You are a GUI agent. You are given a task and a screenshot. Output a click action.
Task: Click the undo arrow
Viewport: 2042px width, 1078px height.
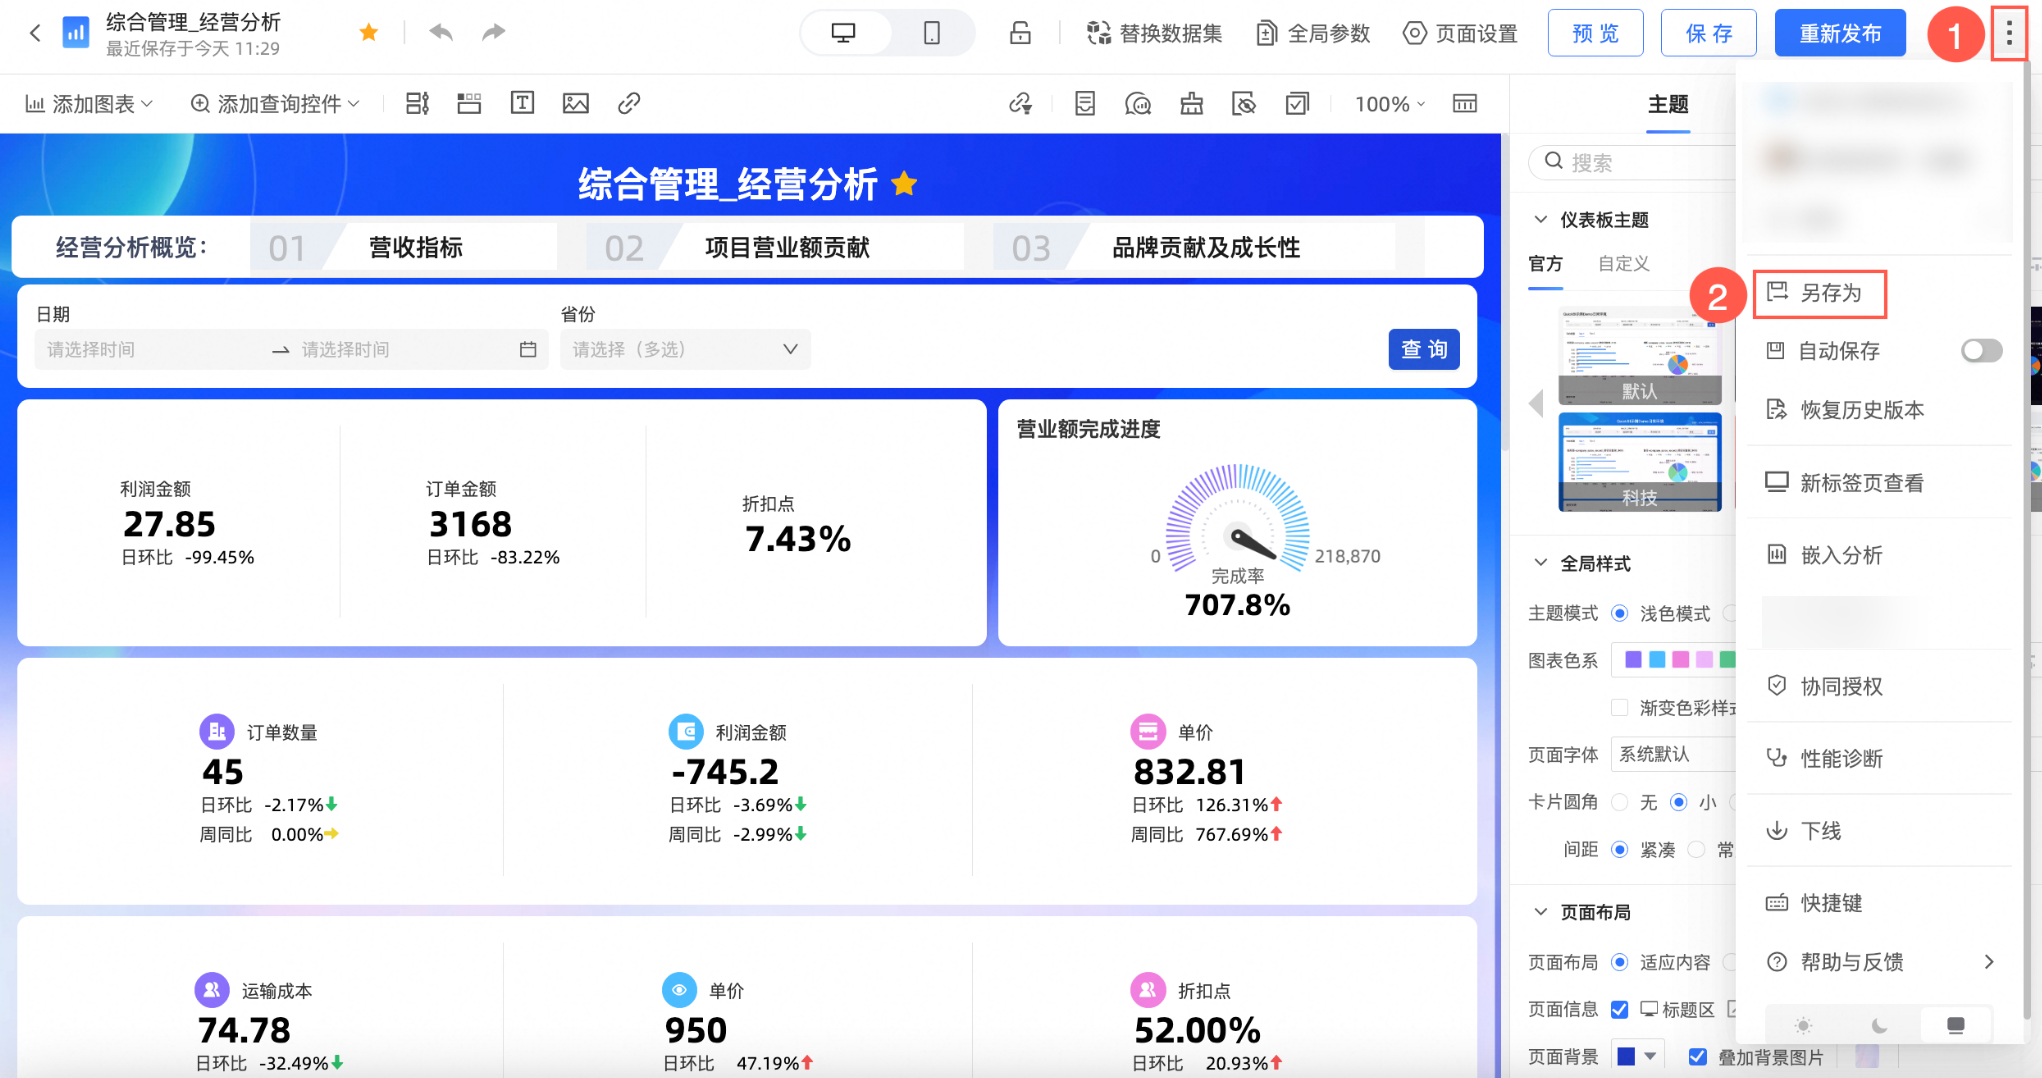click(x=441, y=33)
